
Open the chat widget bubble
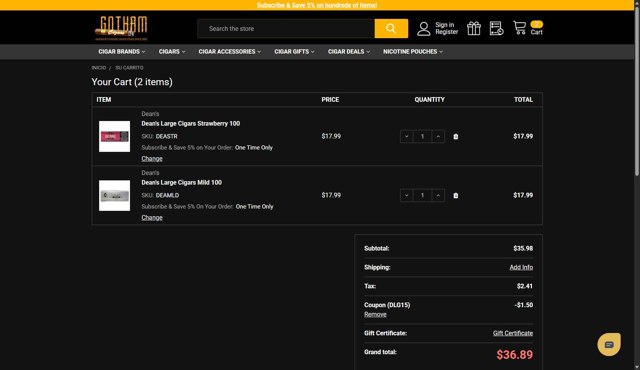point(609,345)
